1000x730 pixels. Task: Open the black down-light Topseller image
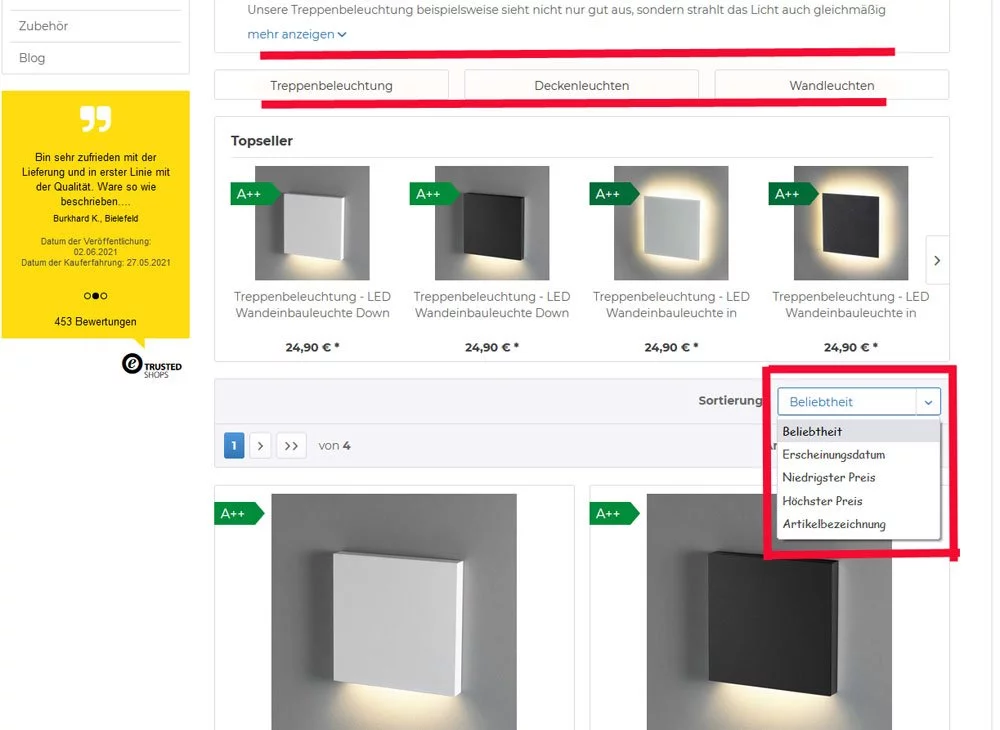[492, 223]
